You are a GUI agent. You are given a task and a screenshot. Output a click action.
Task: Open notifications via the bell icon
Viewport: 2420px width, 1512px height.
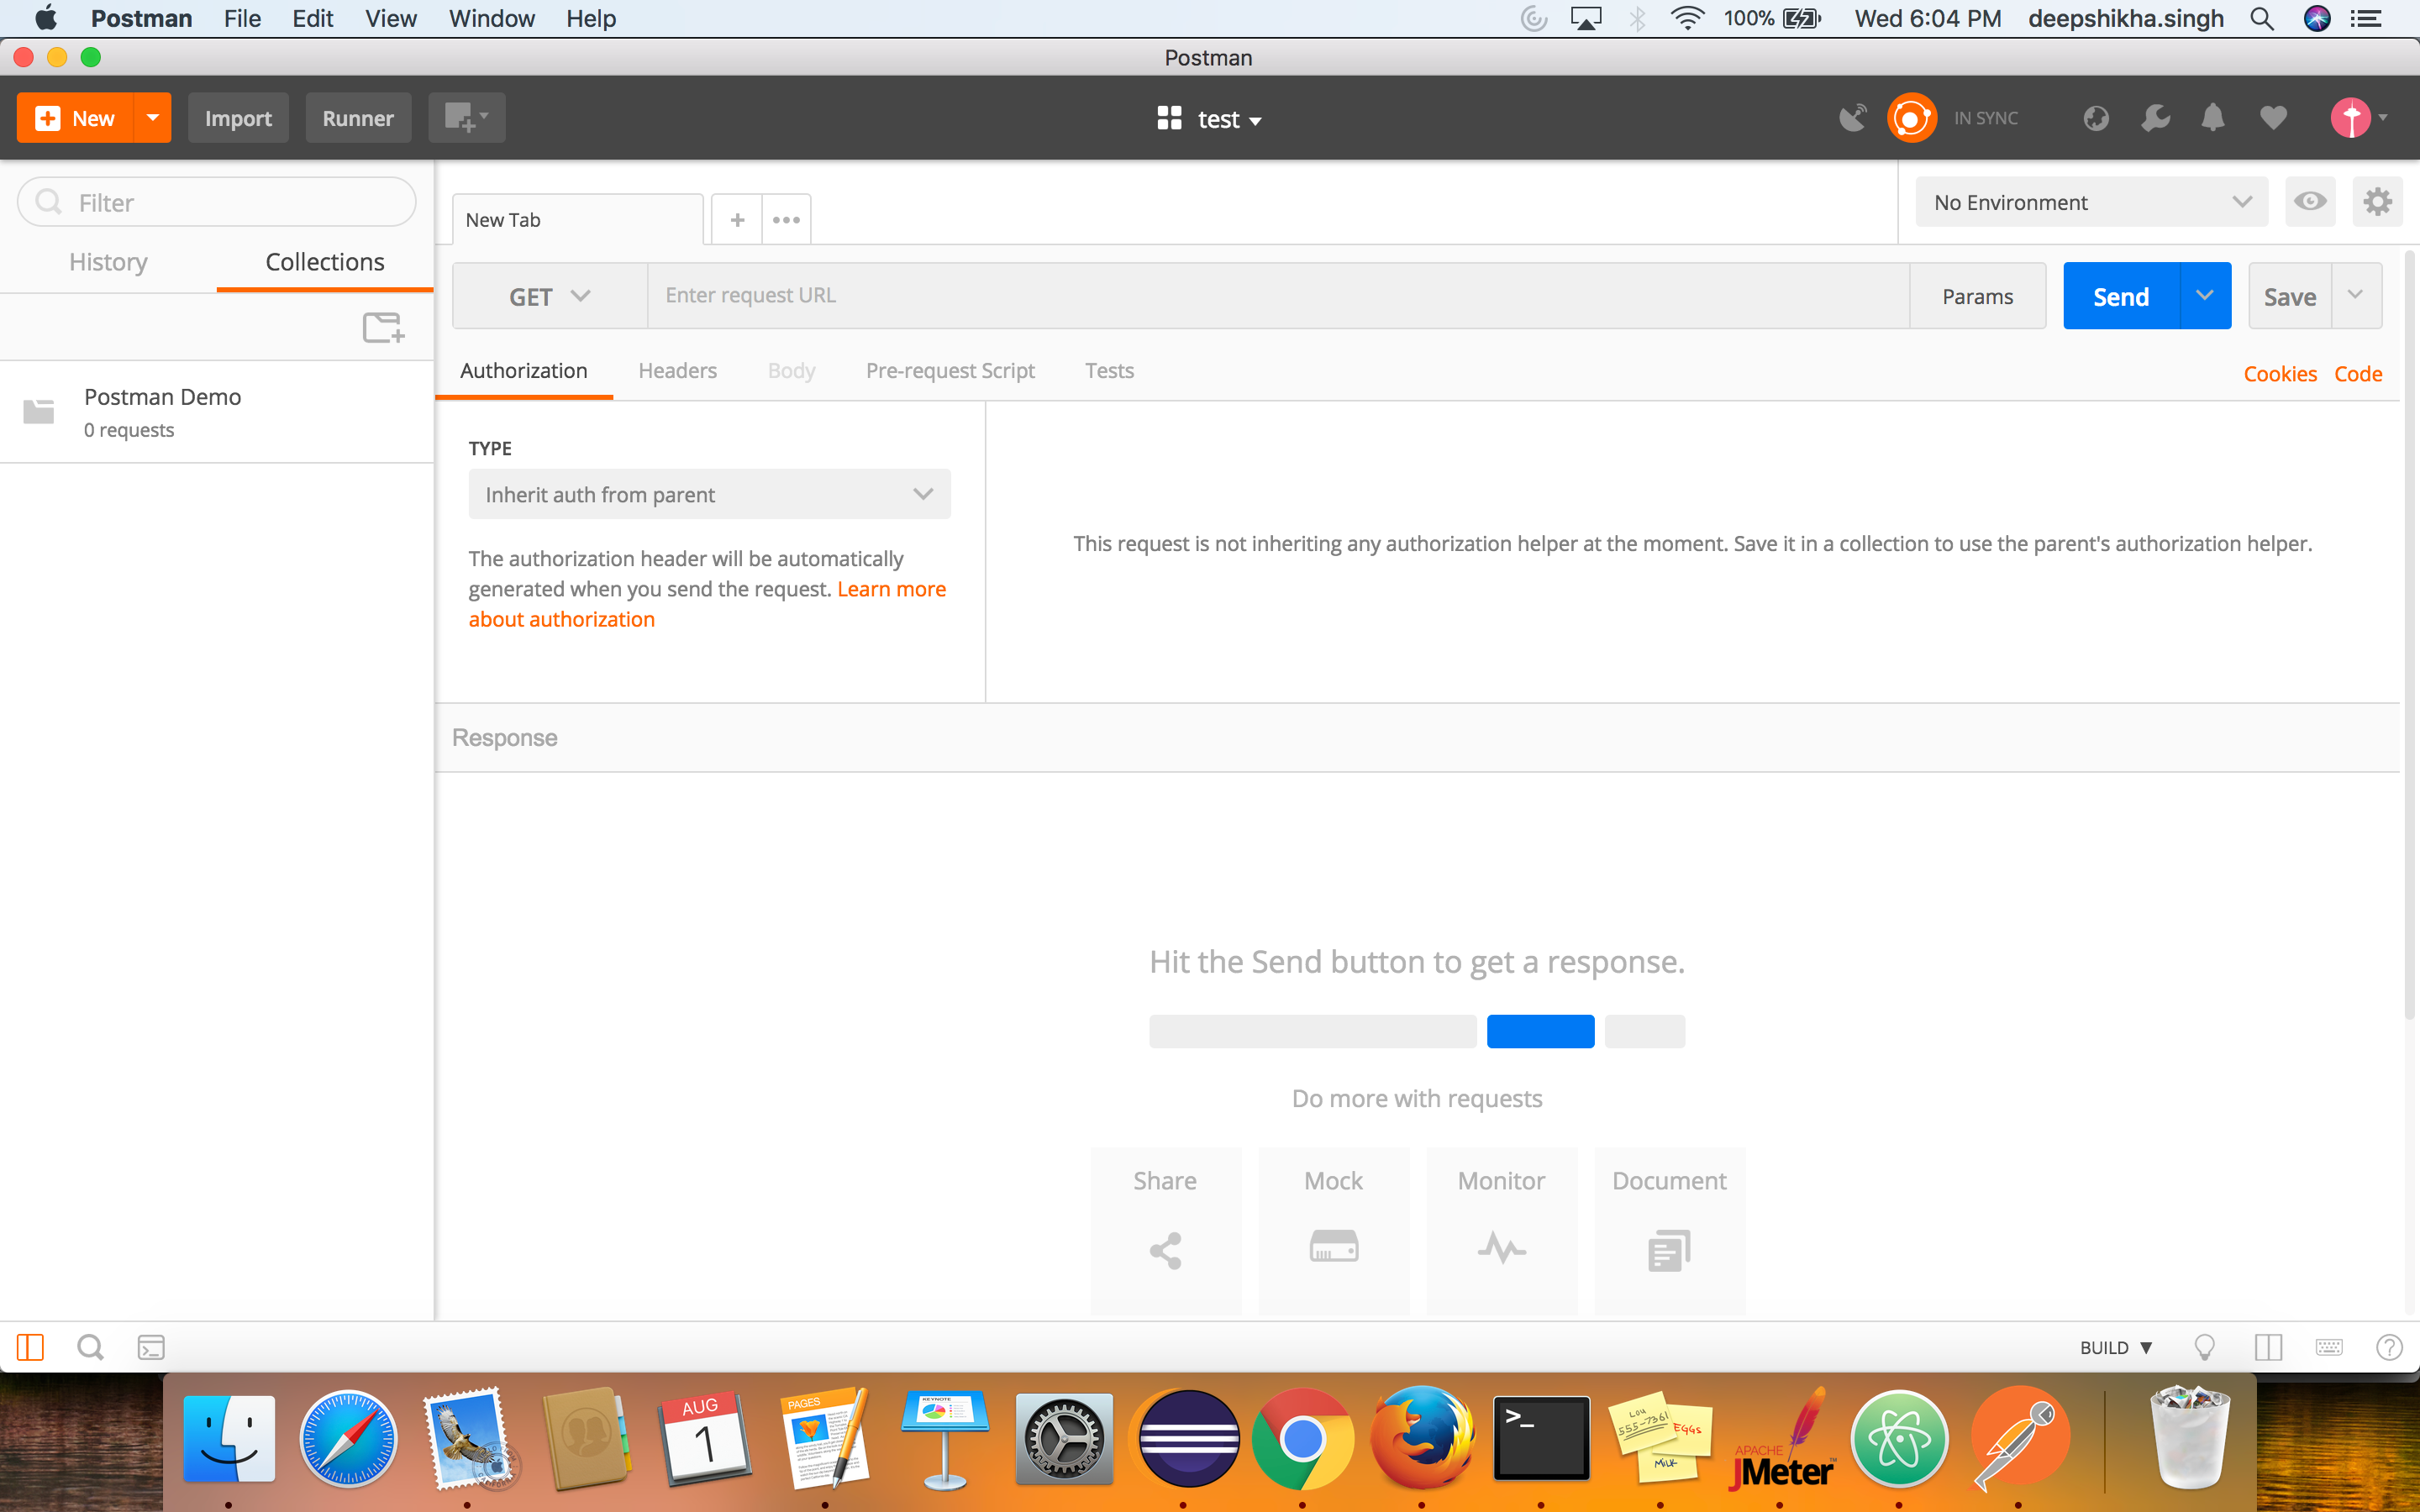pos(2212,117)
